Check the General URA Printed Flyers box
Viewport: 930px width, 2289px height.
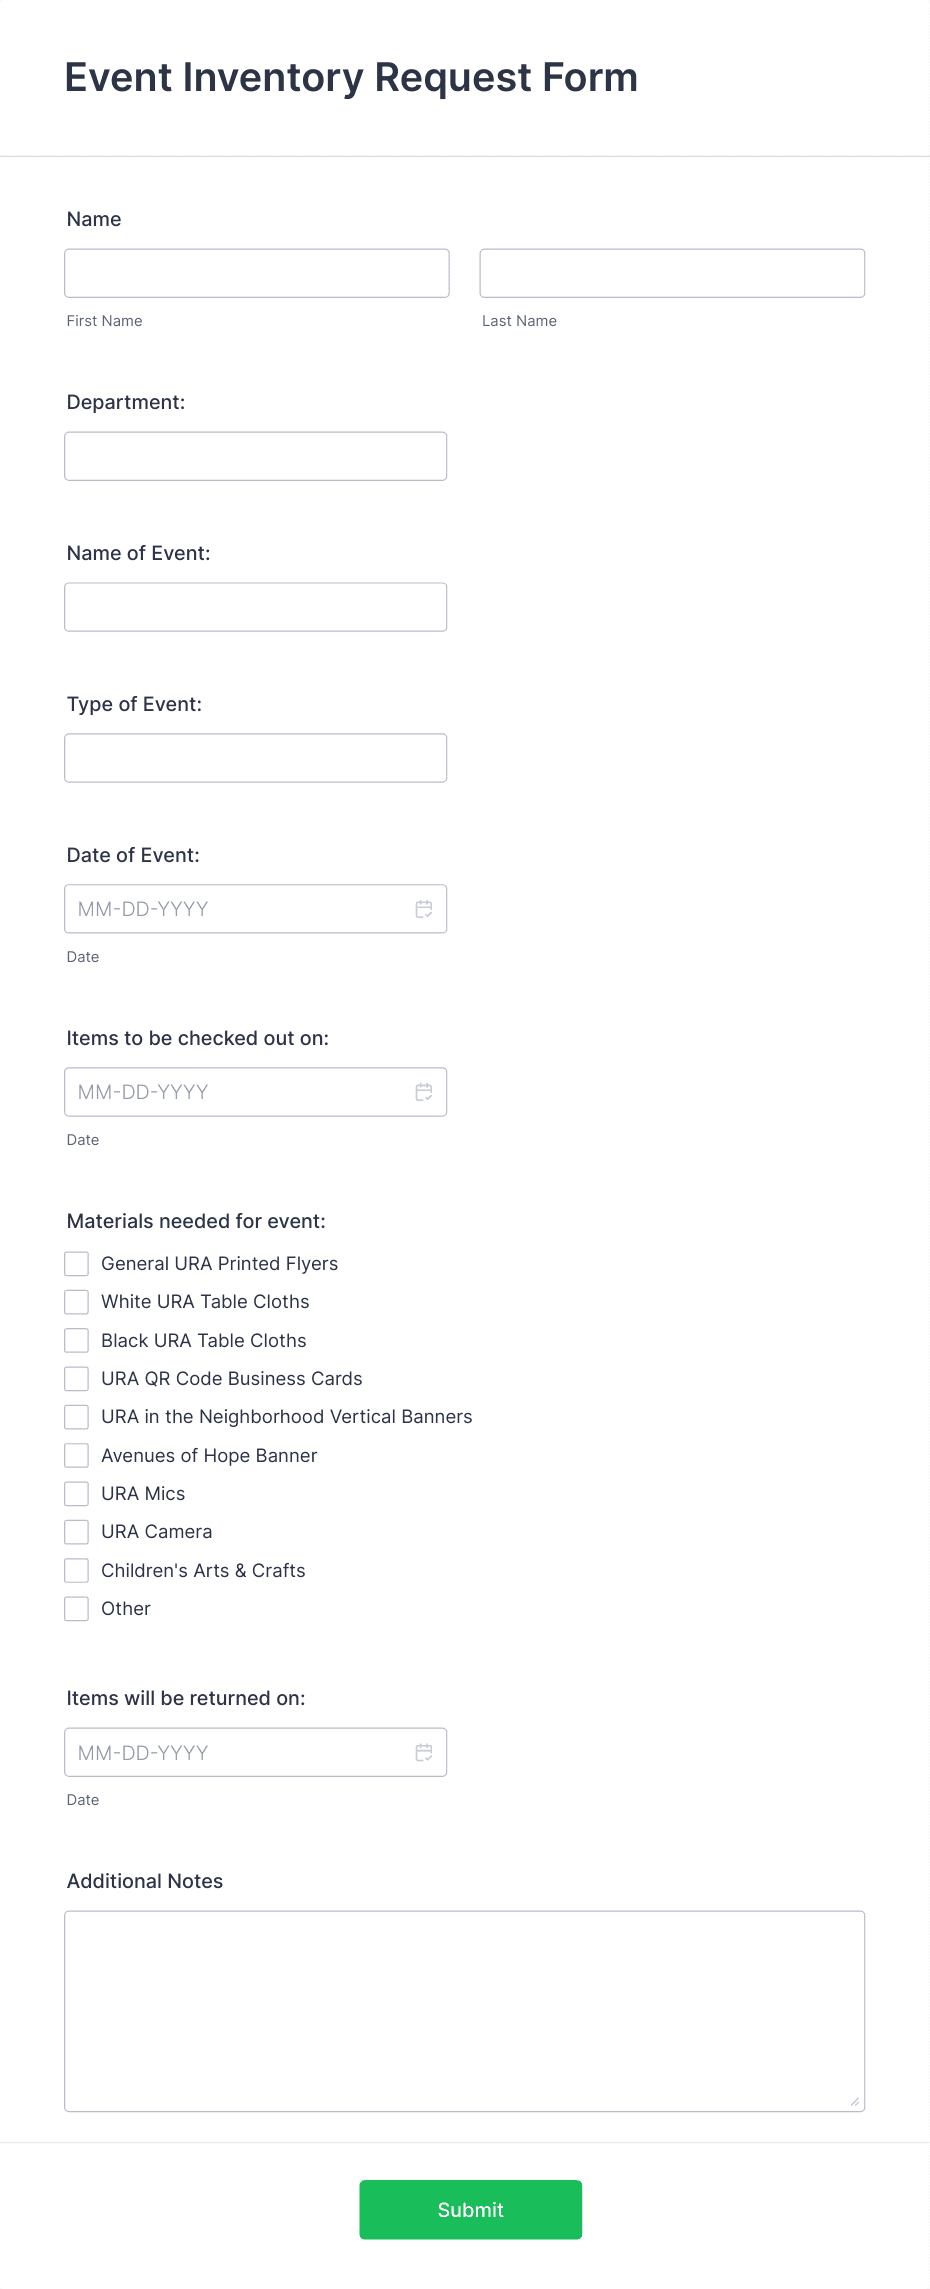(76, 1263)
